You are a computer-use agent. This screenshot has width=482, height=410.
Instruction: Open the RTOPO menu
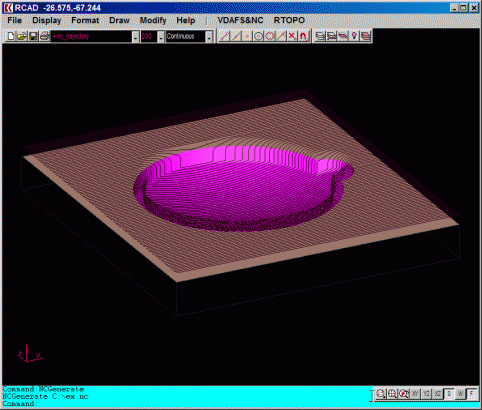click(289, 20)
